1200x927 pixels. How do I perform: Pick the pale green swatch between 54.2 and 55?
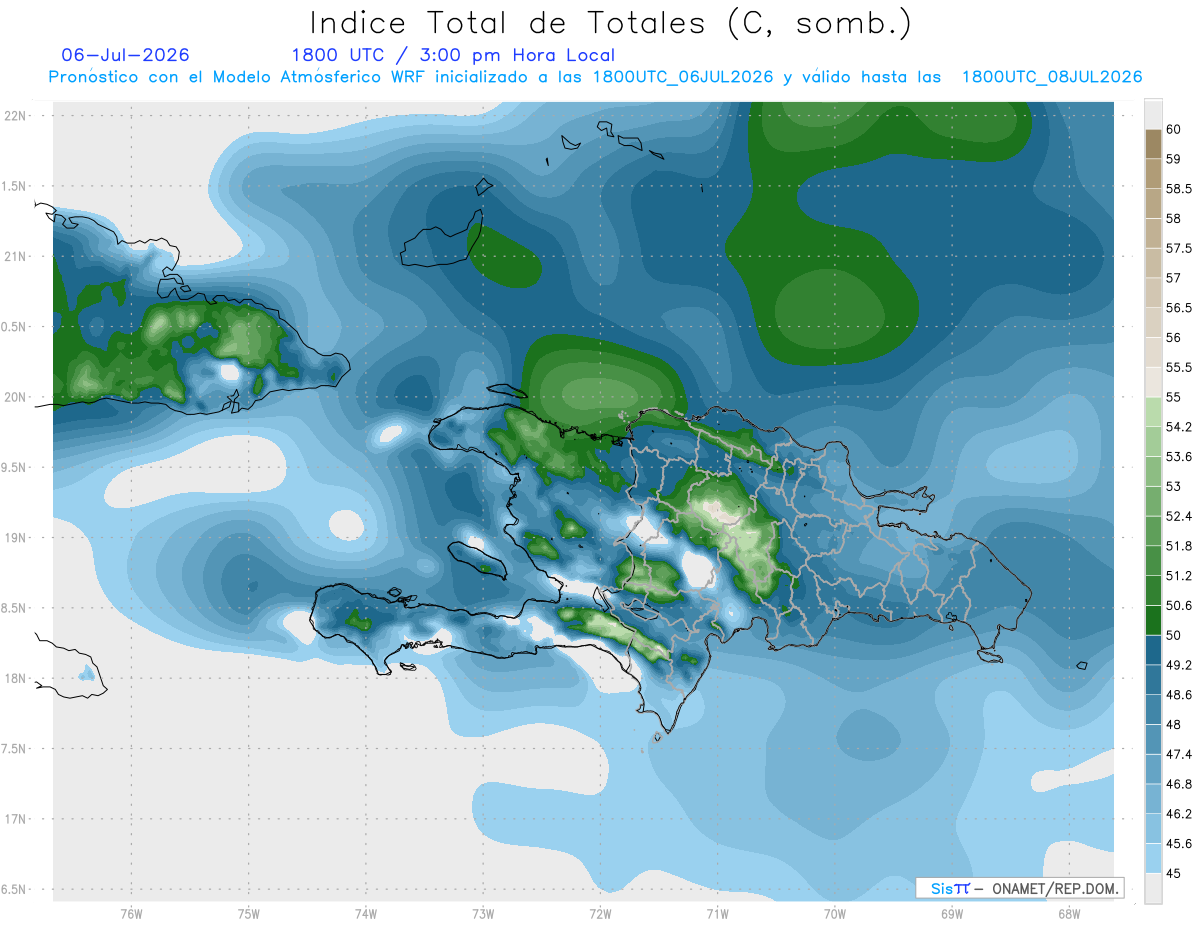1153,412
